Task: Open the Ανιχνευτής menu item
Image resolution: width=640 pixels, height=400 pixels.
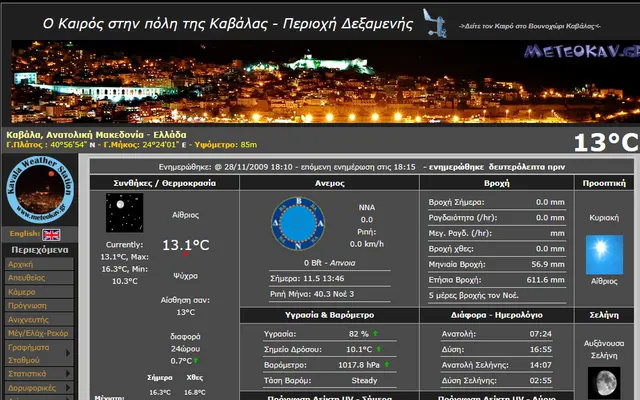Action: (39, 320)
